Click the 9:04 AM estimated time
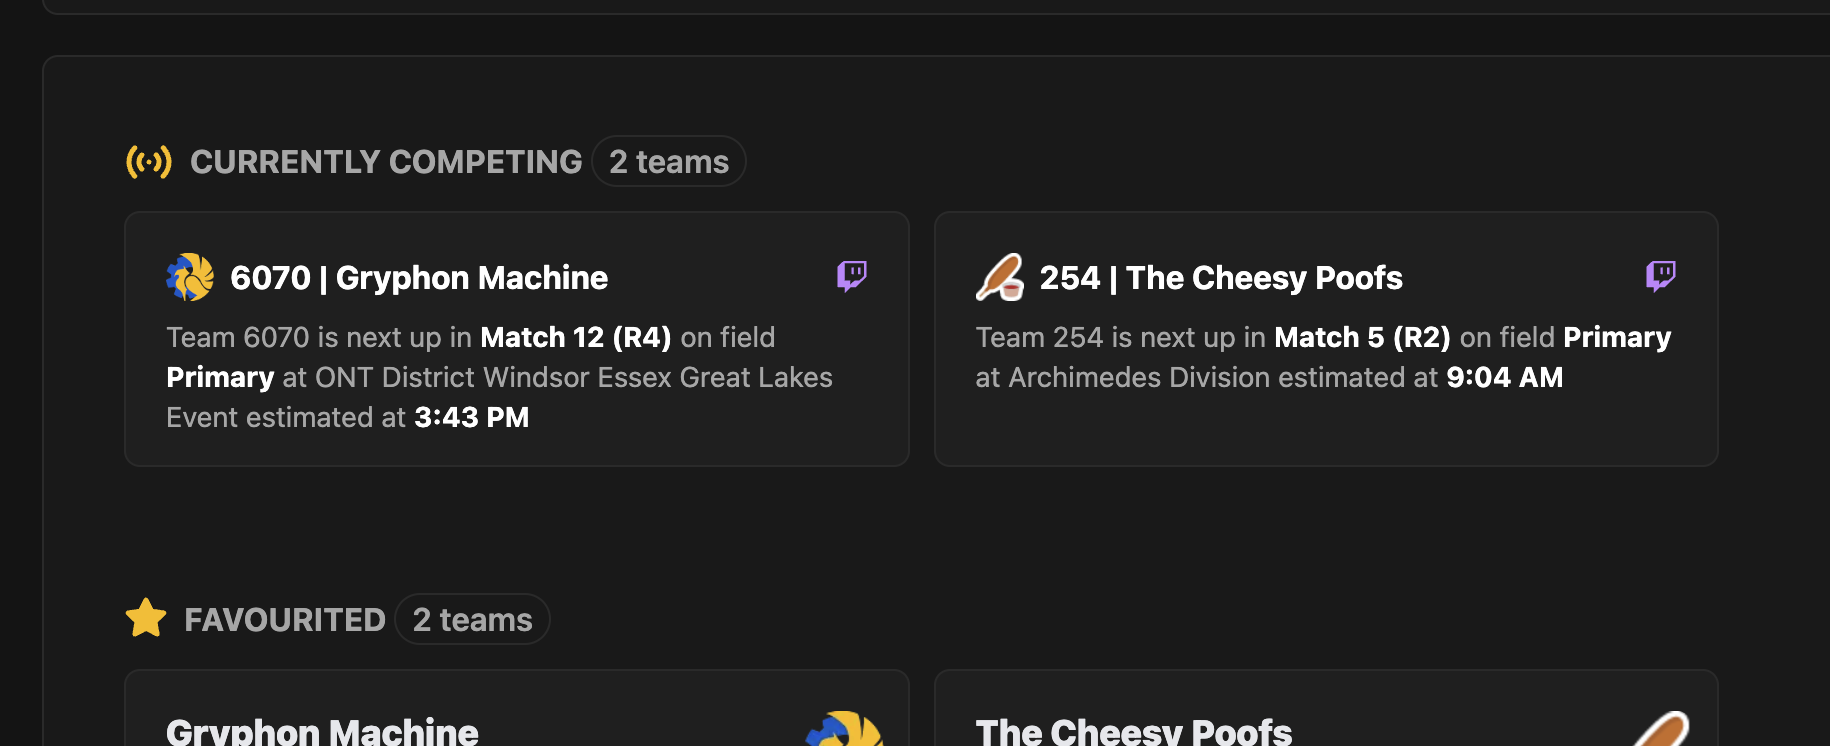 point(1505,377)
